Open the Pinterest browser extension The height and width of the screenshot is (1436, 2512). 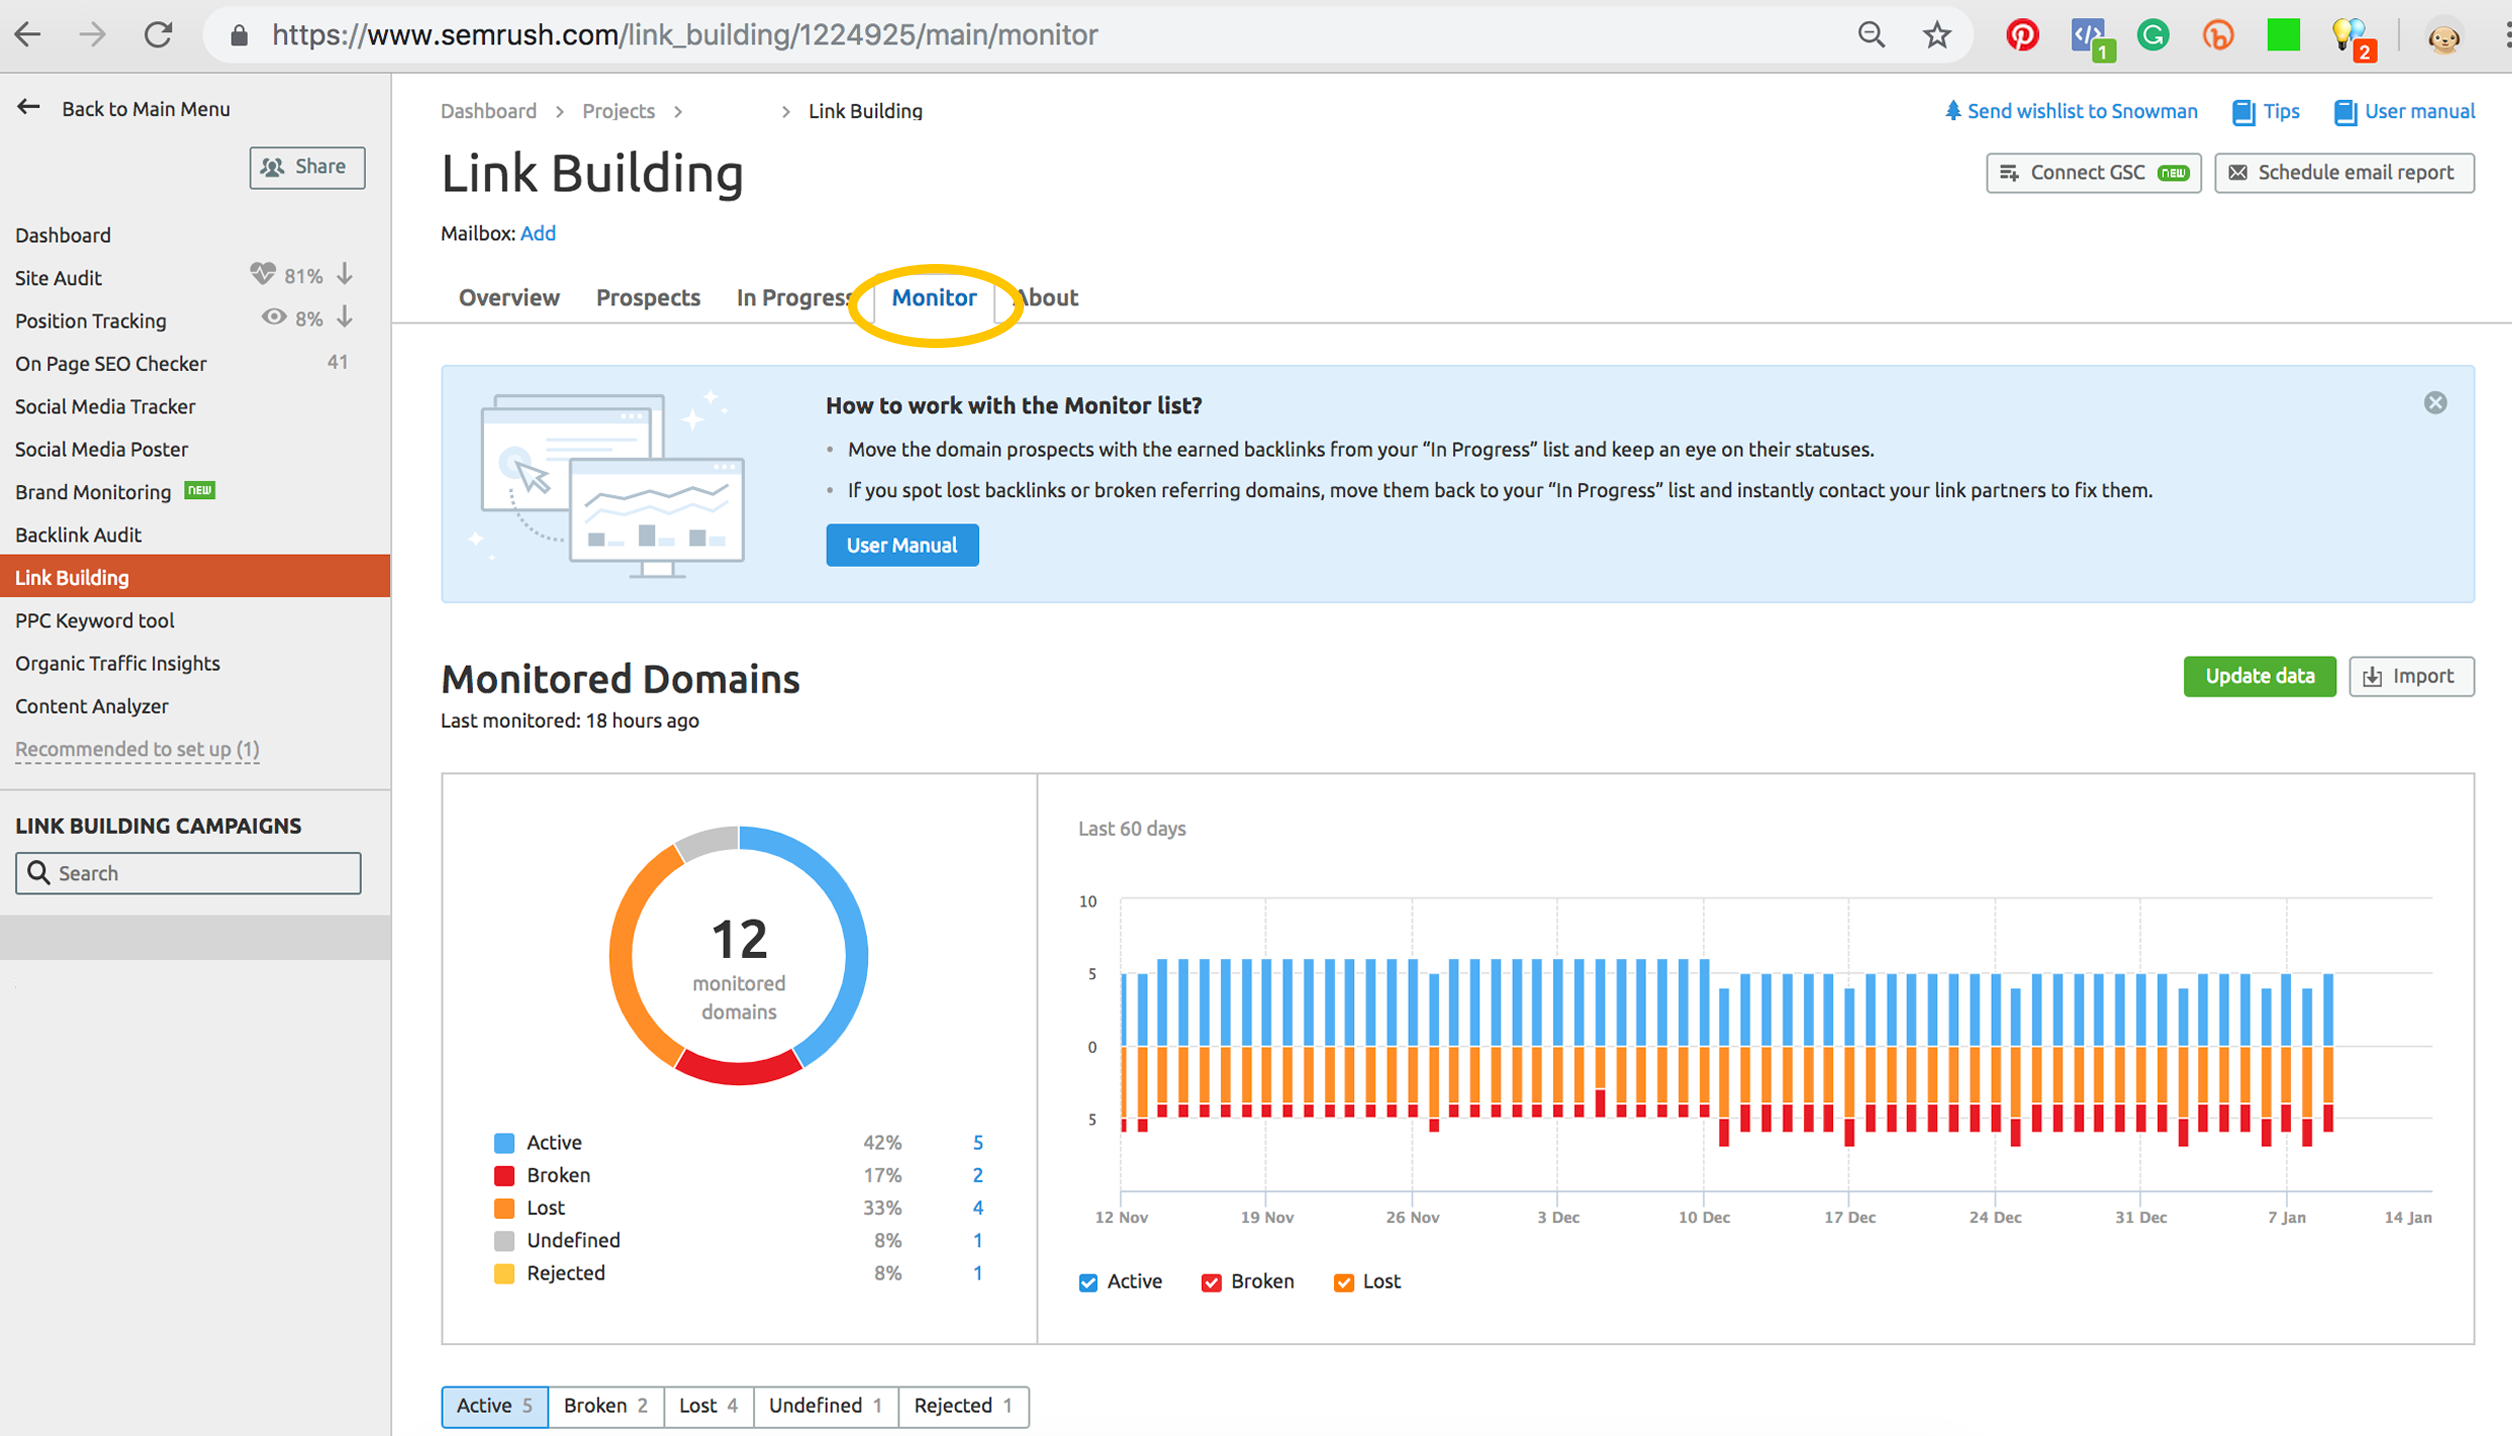[x=2022, y=35]
